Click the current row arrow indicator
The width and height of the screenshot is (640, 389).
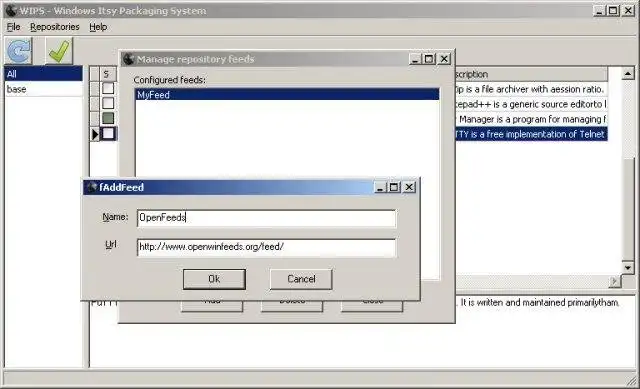95,134
